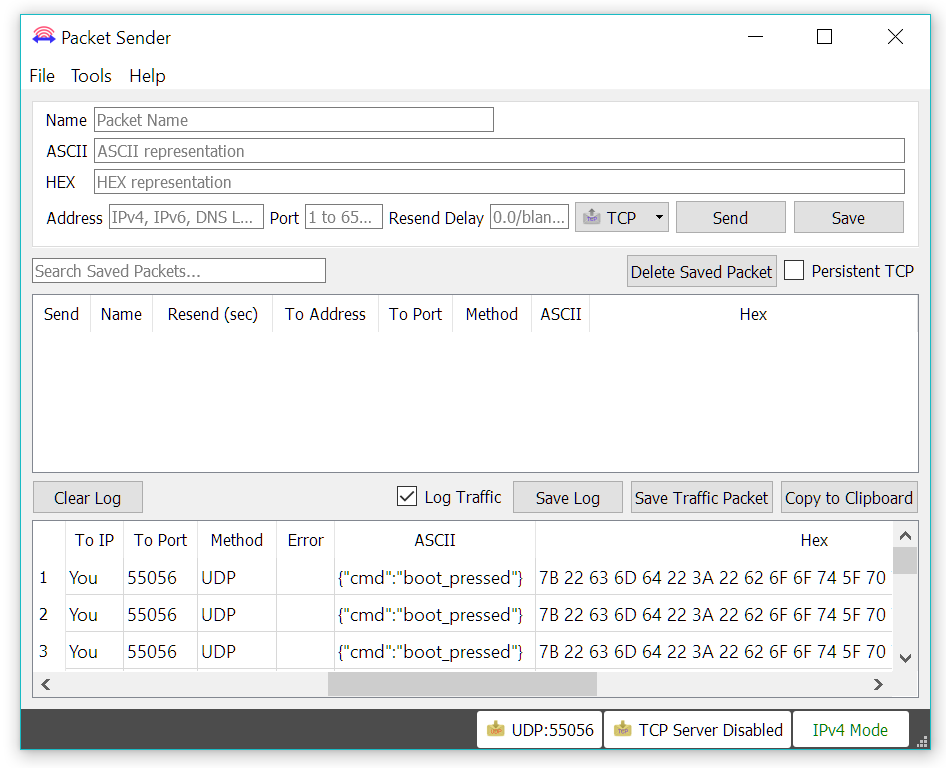This screenshot has width=946, height=768.
Task: Click the log scroll up arrow
Action: [905, 536]
